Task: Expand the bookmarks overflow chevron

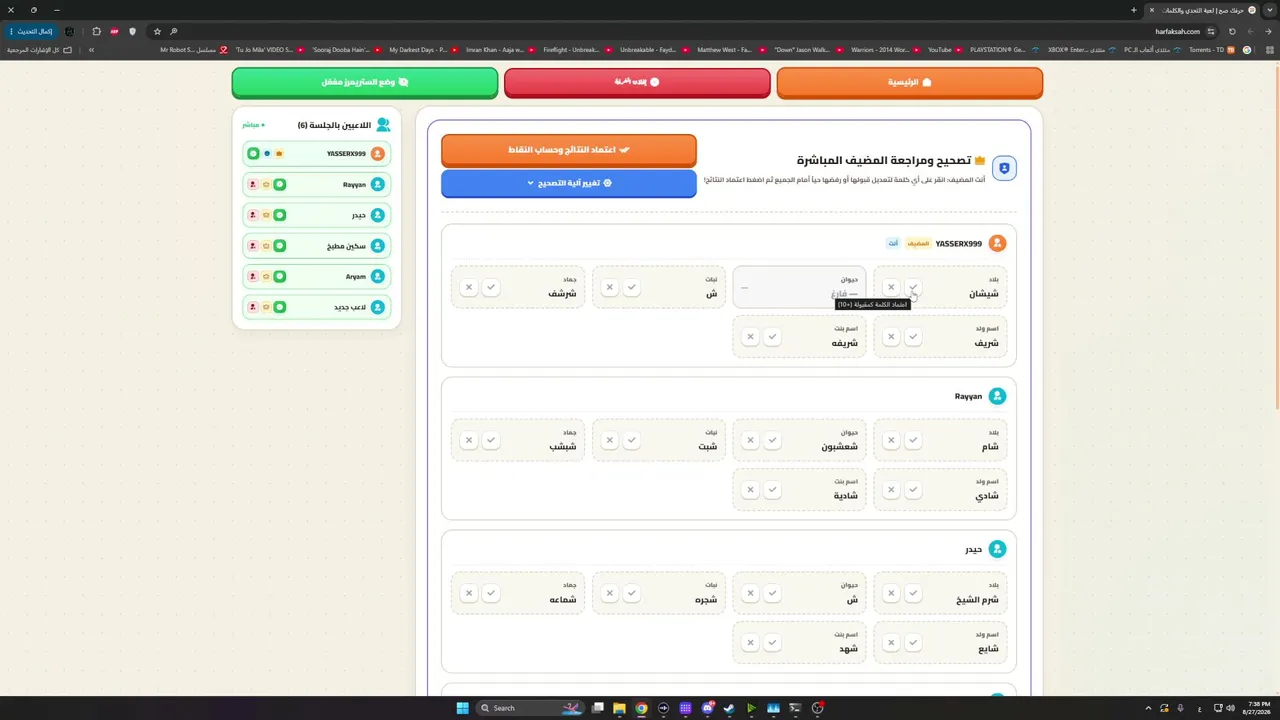Action: pyautogui.click(x=91, y=50)
